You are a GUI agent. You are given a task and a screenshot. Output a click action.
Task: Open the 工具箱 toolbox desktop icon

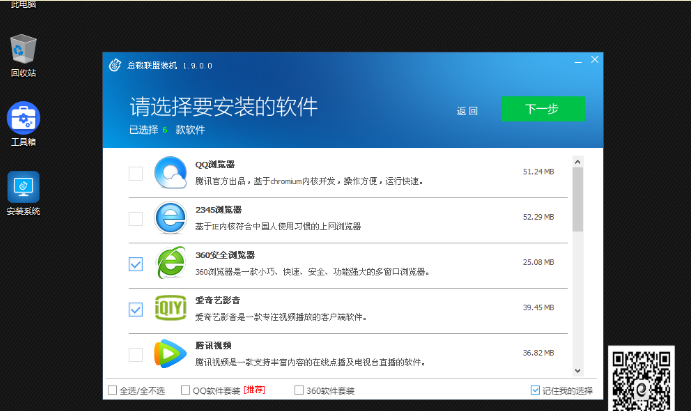pyautogui.click(x=23, y=124)
